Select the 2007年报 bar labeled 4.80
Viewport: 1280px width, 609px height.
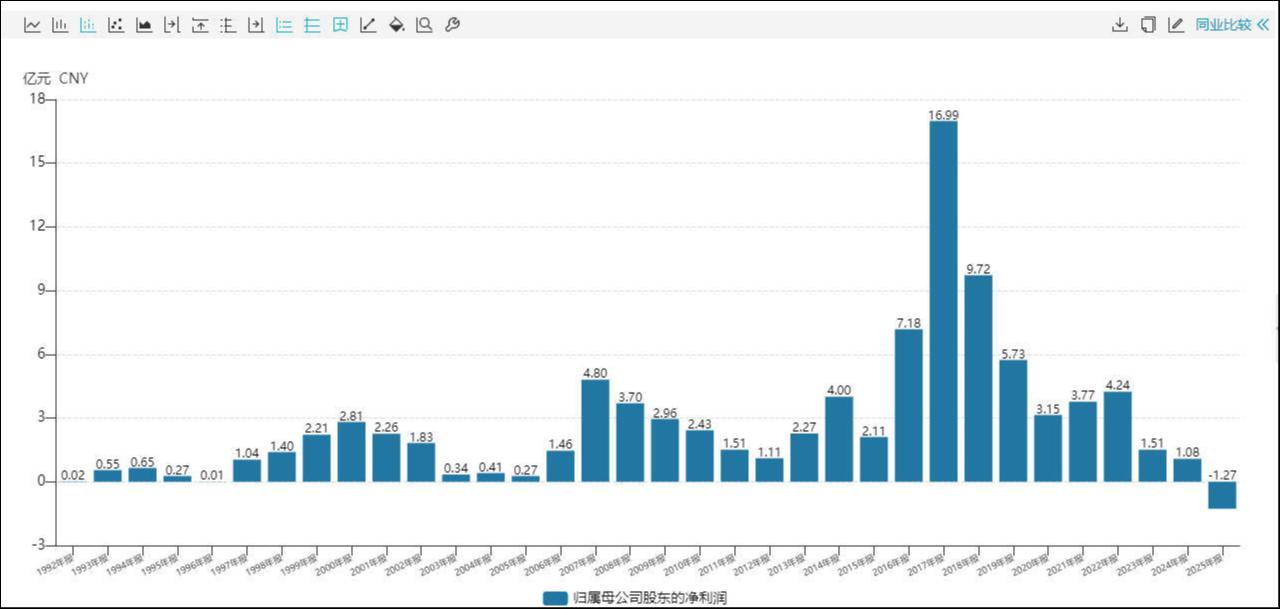[x=595, y=430]
